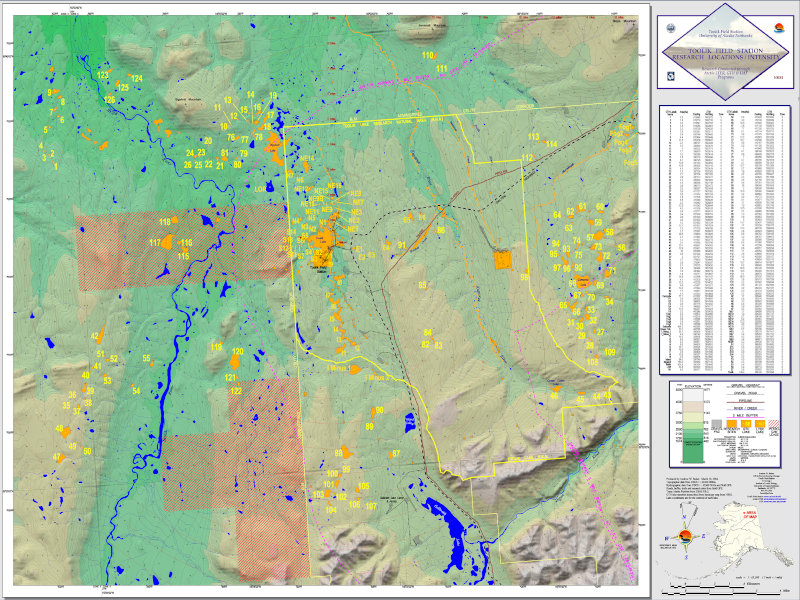Click the blue square logo below the seal

[x=670, y=74]
